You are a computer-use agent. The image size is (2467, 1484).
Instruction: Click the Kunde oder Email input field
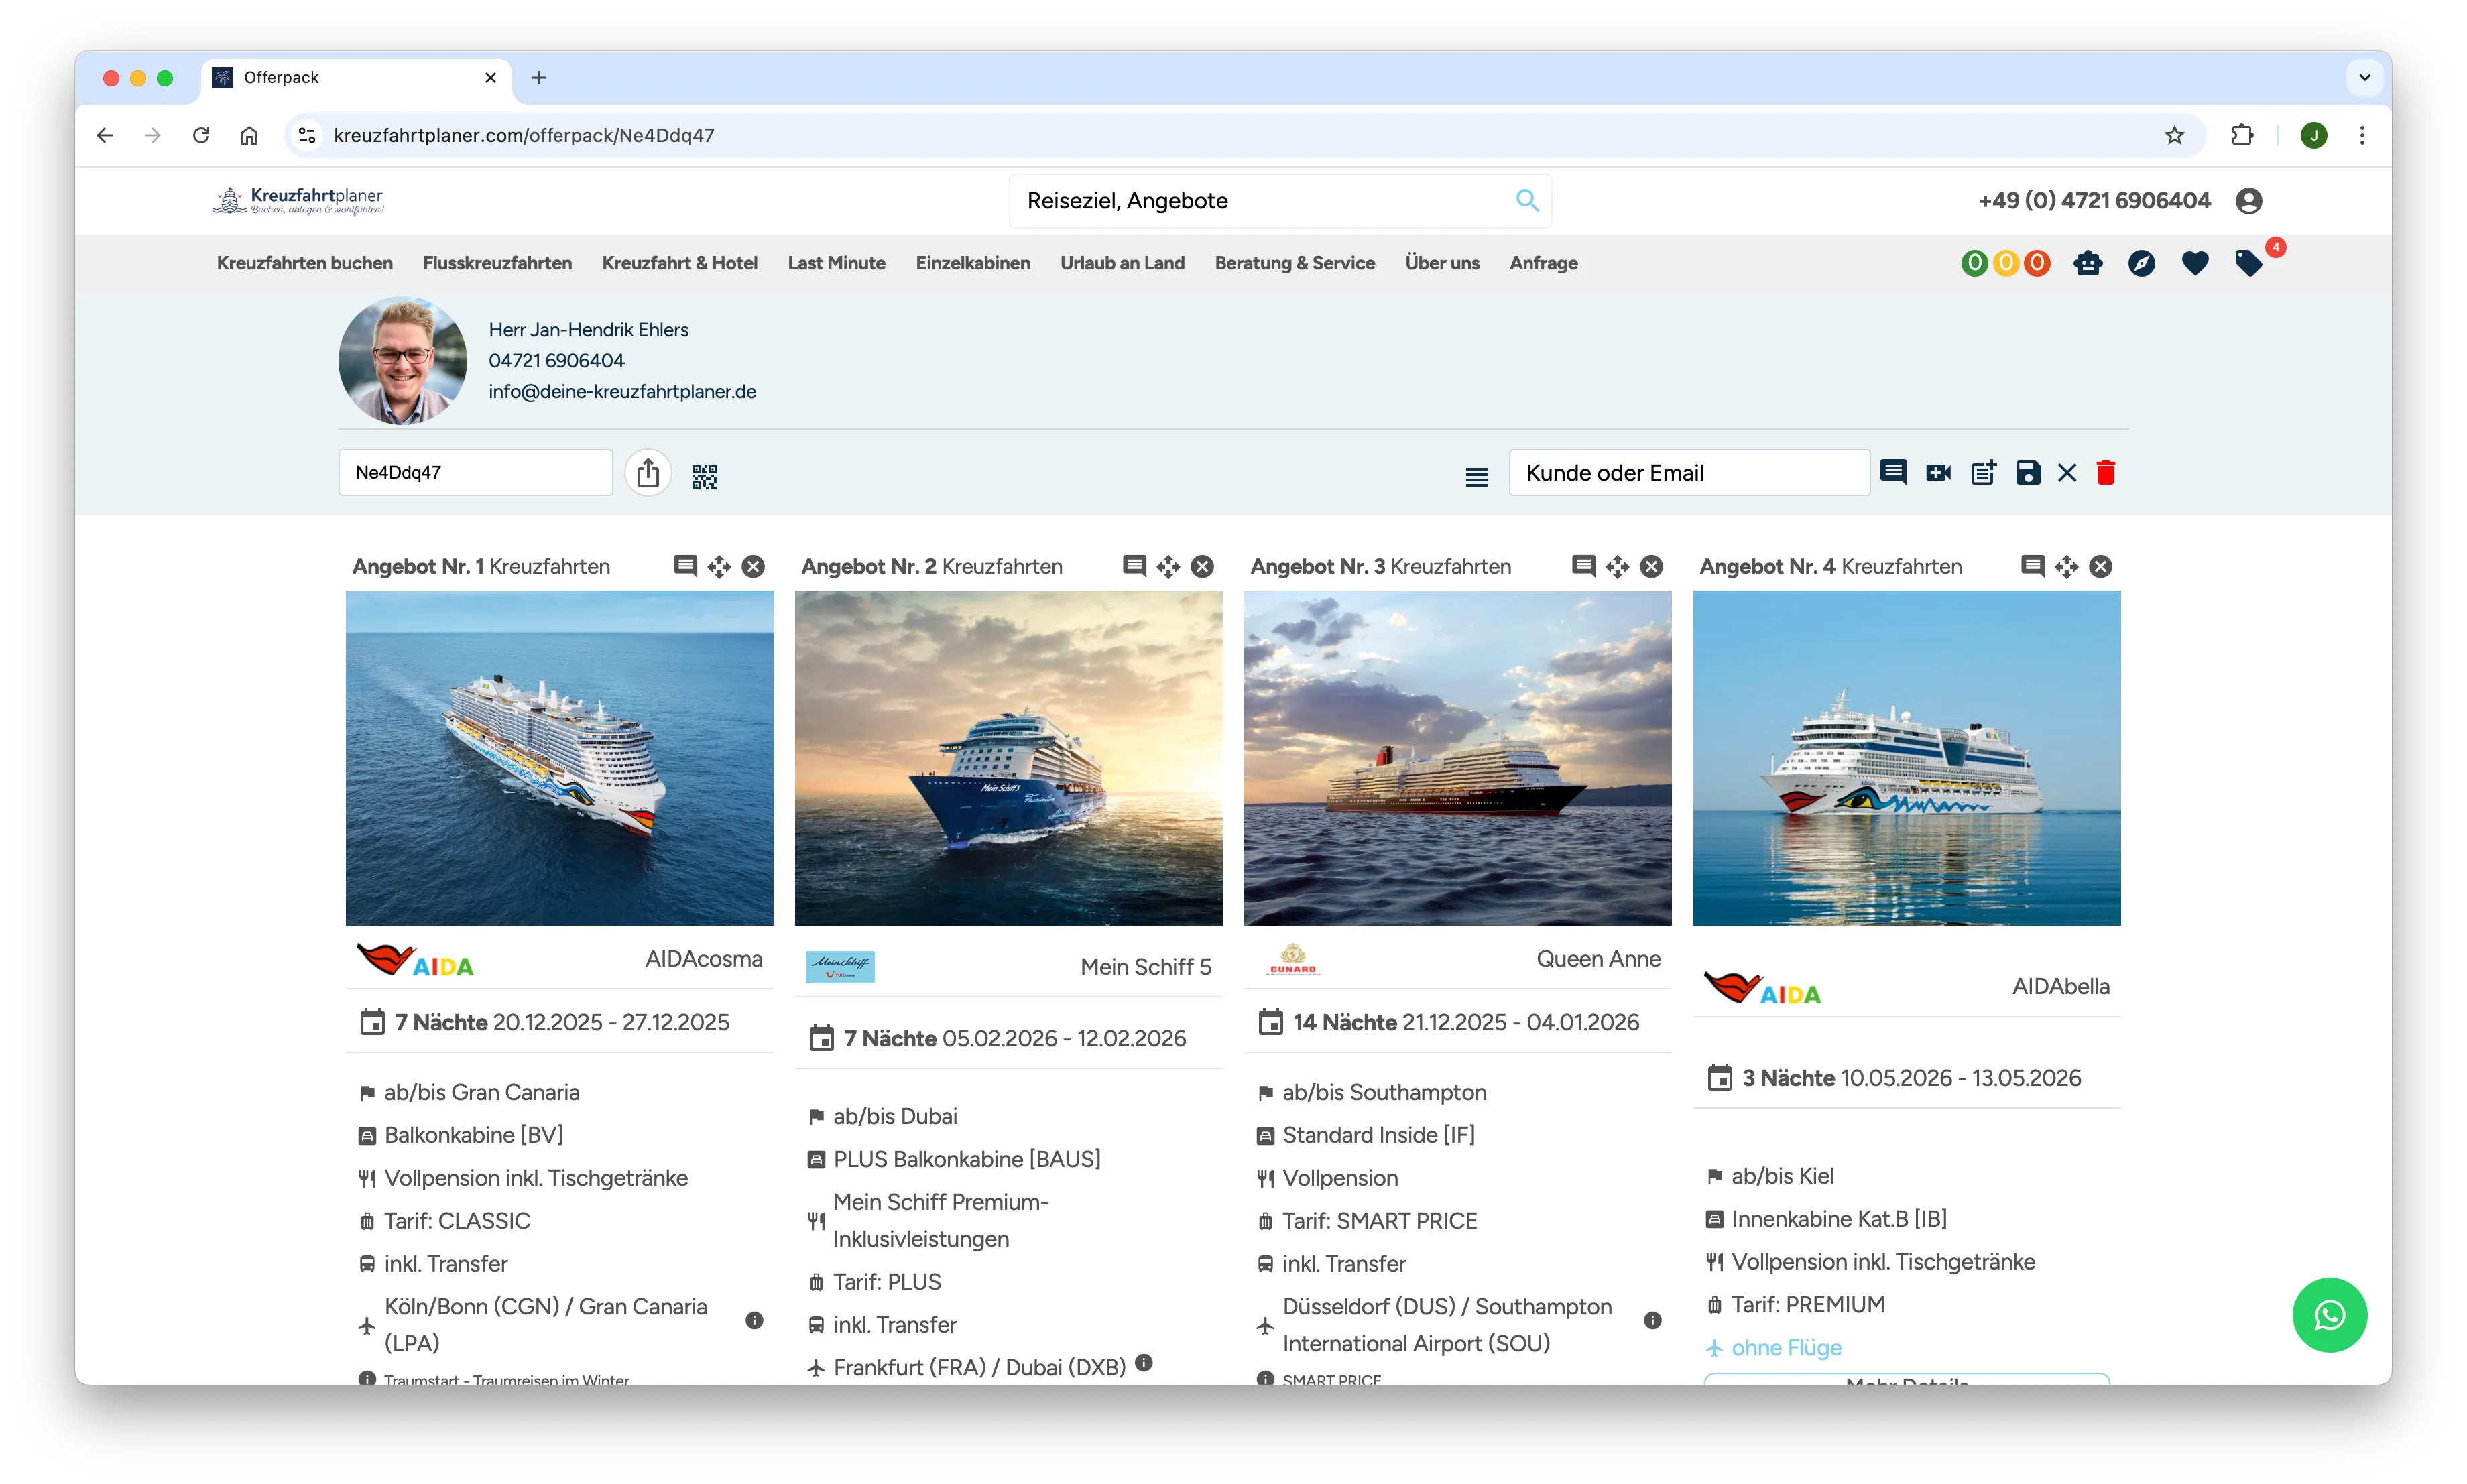point(1688,473)
